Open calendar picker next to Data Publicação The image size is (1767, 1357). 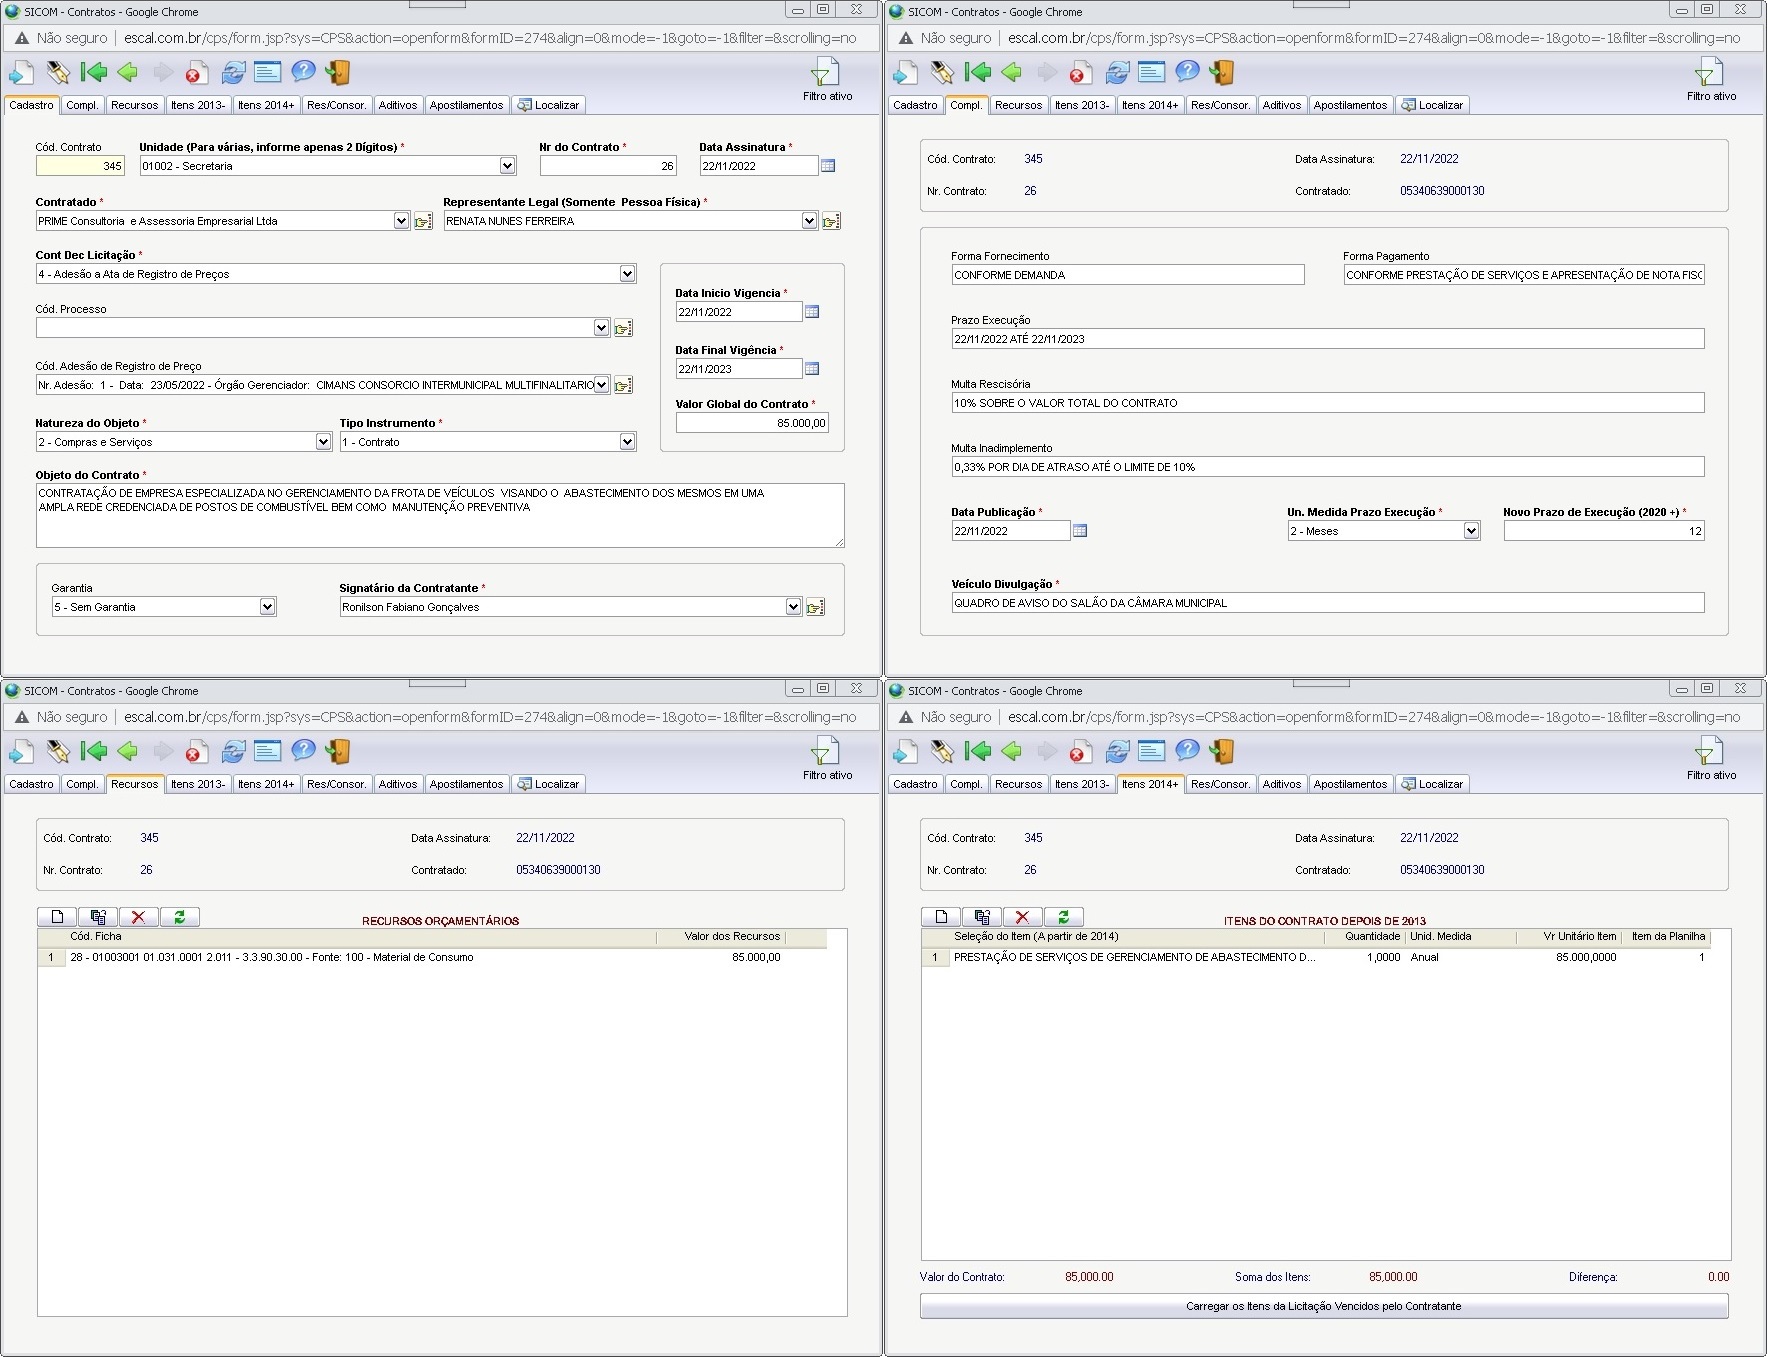tap(1080, 531)
